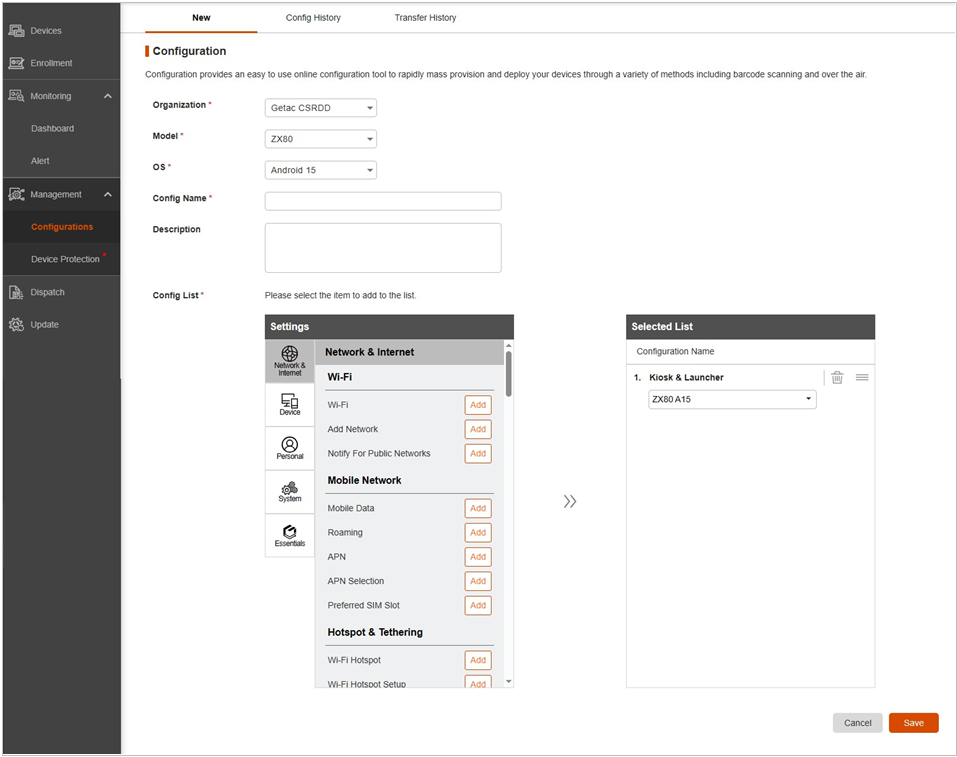Open the Transfer History tab
Viewport: 957px width, 757px height.
point(425,18)
